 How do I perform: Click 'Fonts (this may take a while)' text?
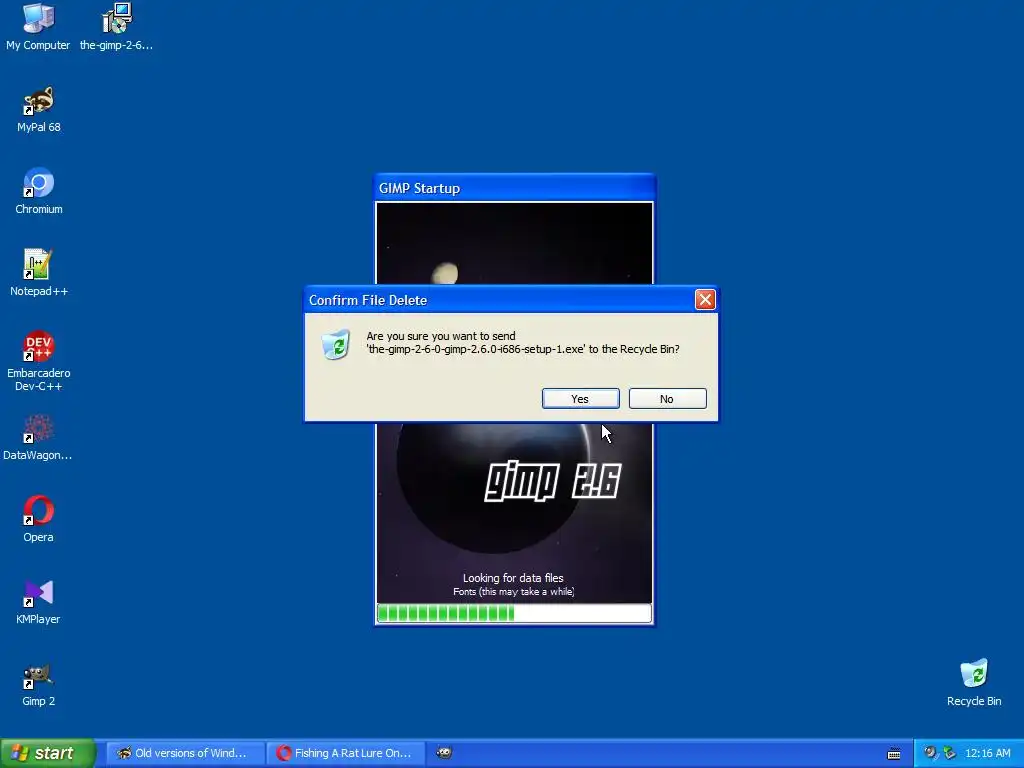click(514, 592)
